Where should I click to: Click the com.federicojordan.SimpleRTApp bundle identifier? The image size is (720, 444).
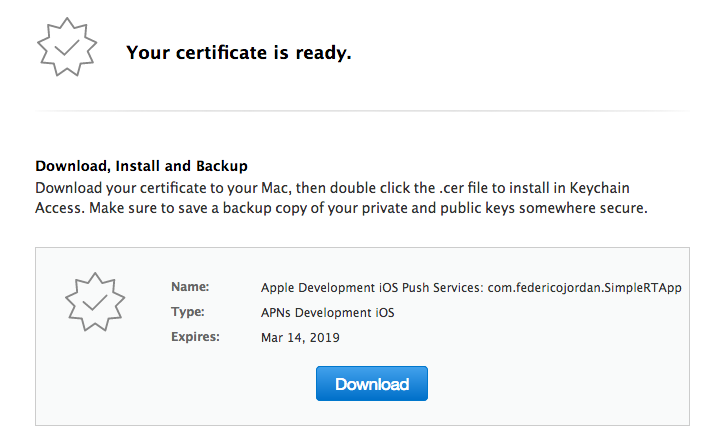tap(585, 288)
